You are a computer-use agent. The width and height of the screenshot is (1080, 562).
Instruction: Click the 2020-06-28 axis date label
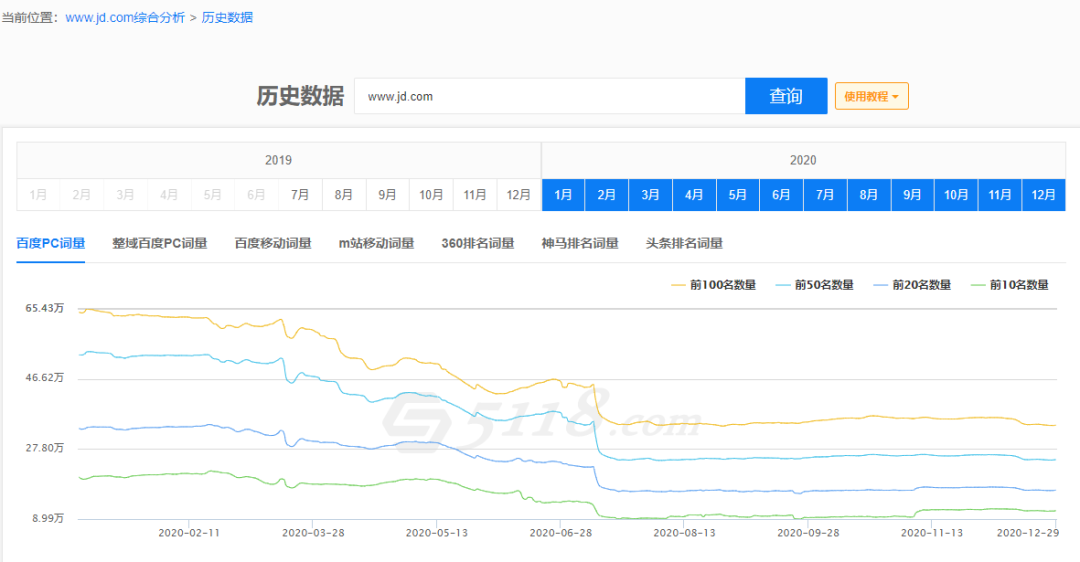pyautogui.click(x=561, y=533)
